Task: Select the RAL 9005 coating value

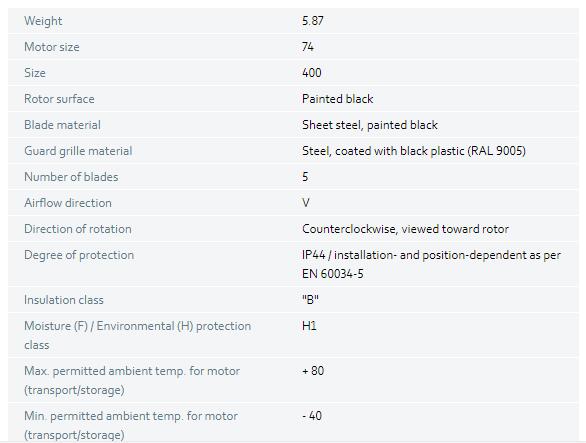Action: click(x=414, y=151)
